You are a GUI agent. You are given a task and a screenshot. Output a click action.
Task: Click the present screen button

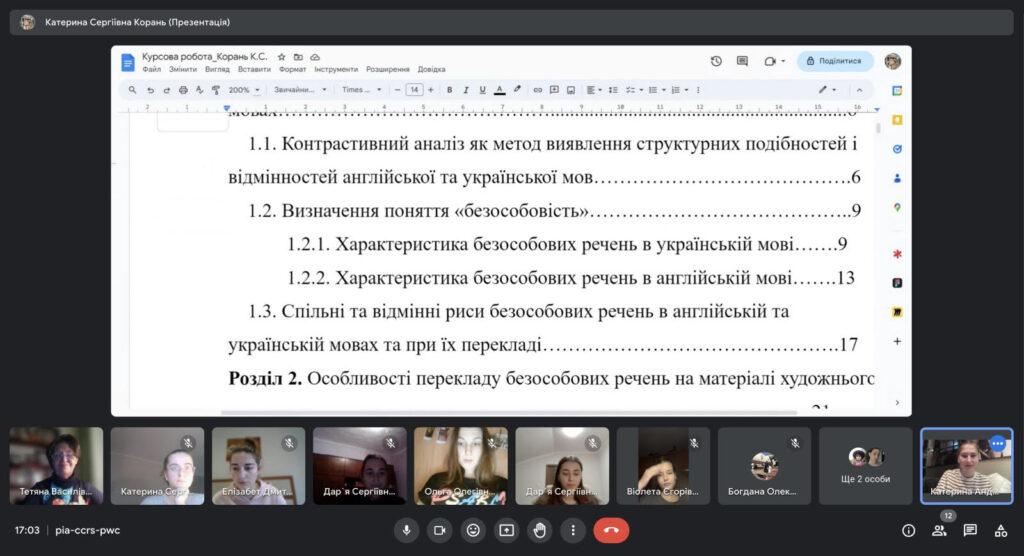click(x=506, y=530)
